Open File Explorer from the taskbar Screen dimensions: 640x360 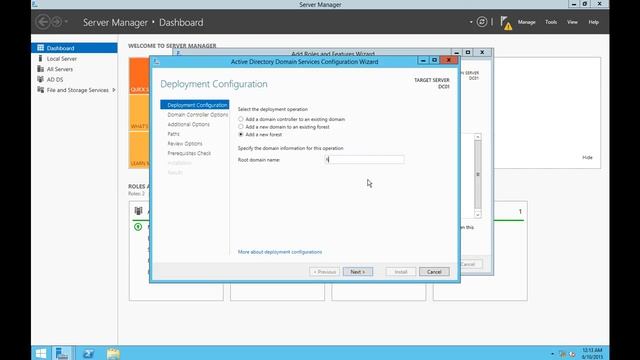[113, 353]
